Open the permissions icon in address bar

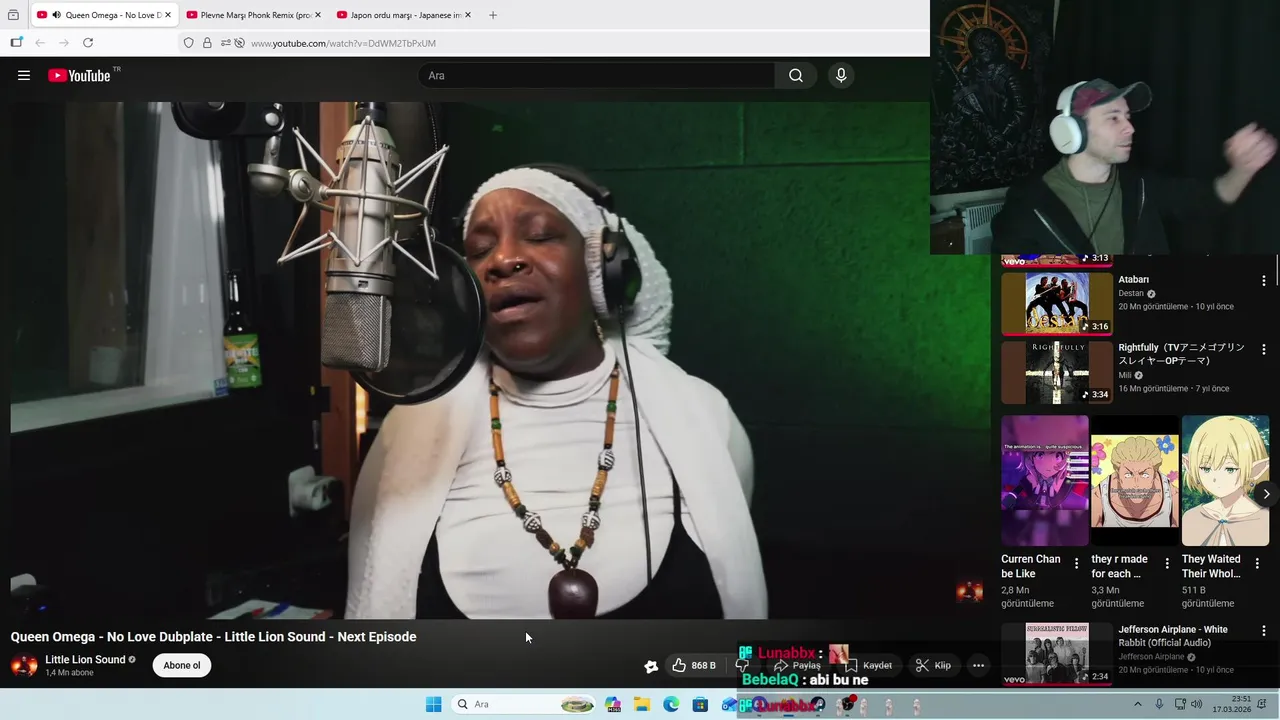(226, 43)
